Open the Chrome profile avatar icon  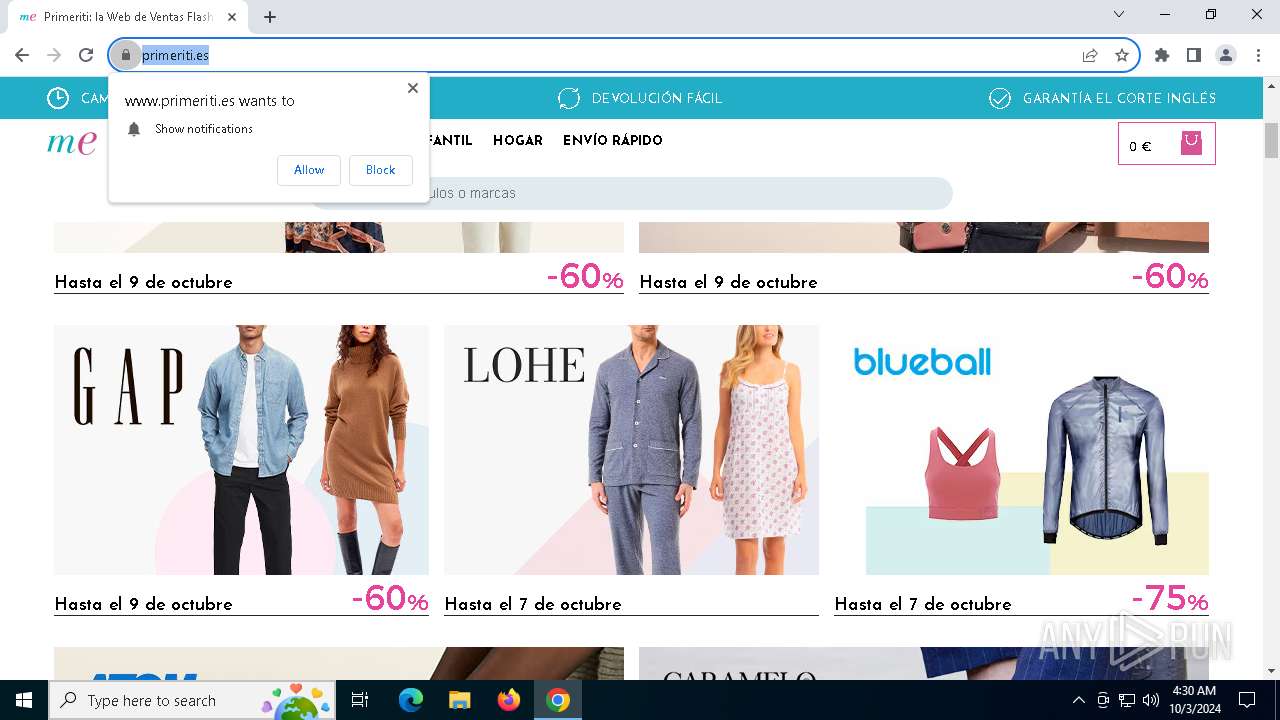(x=1226, y=55)
